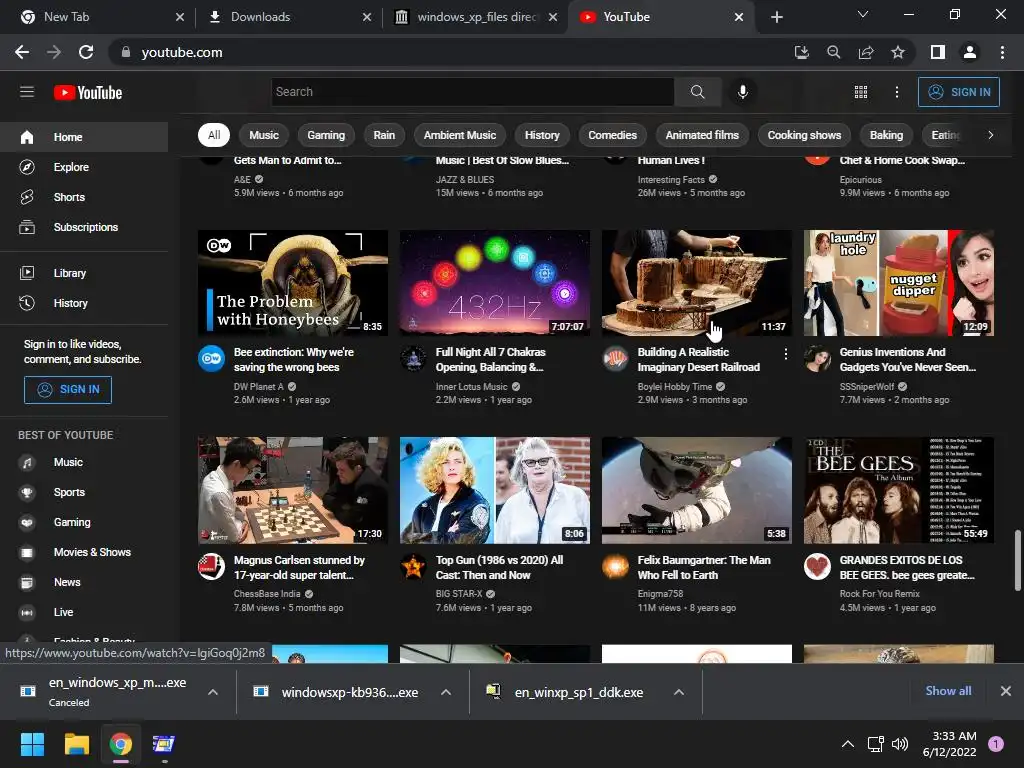
Task: Click the YouTube search input field
Action: [x=473, y=92]
